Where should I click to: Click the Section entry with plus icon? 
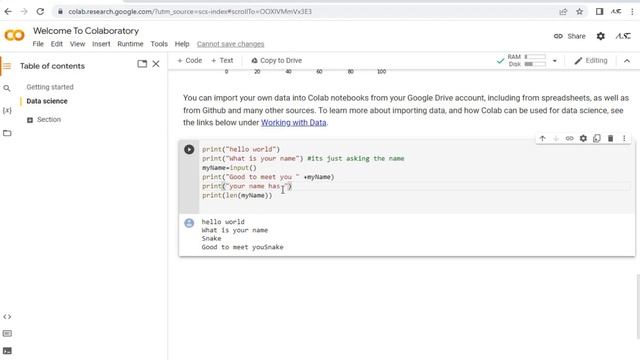44,120
